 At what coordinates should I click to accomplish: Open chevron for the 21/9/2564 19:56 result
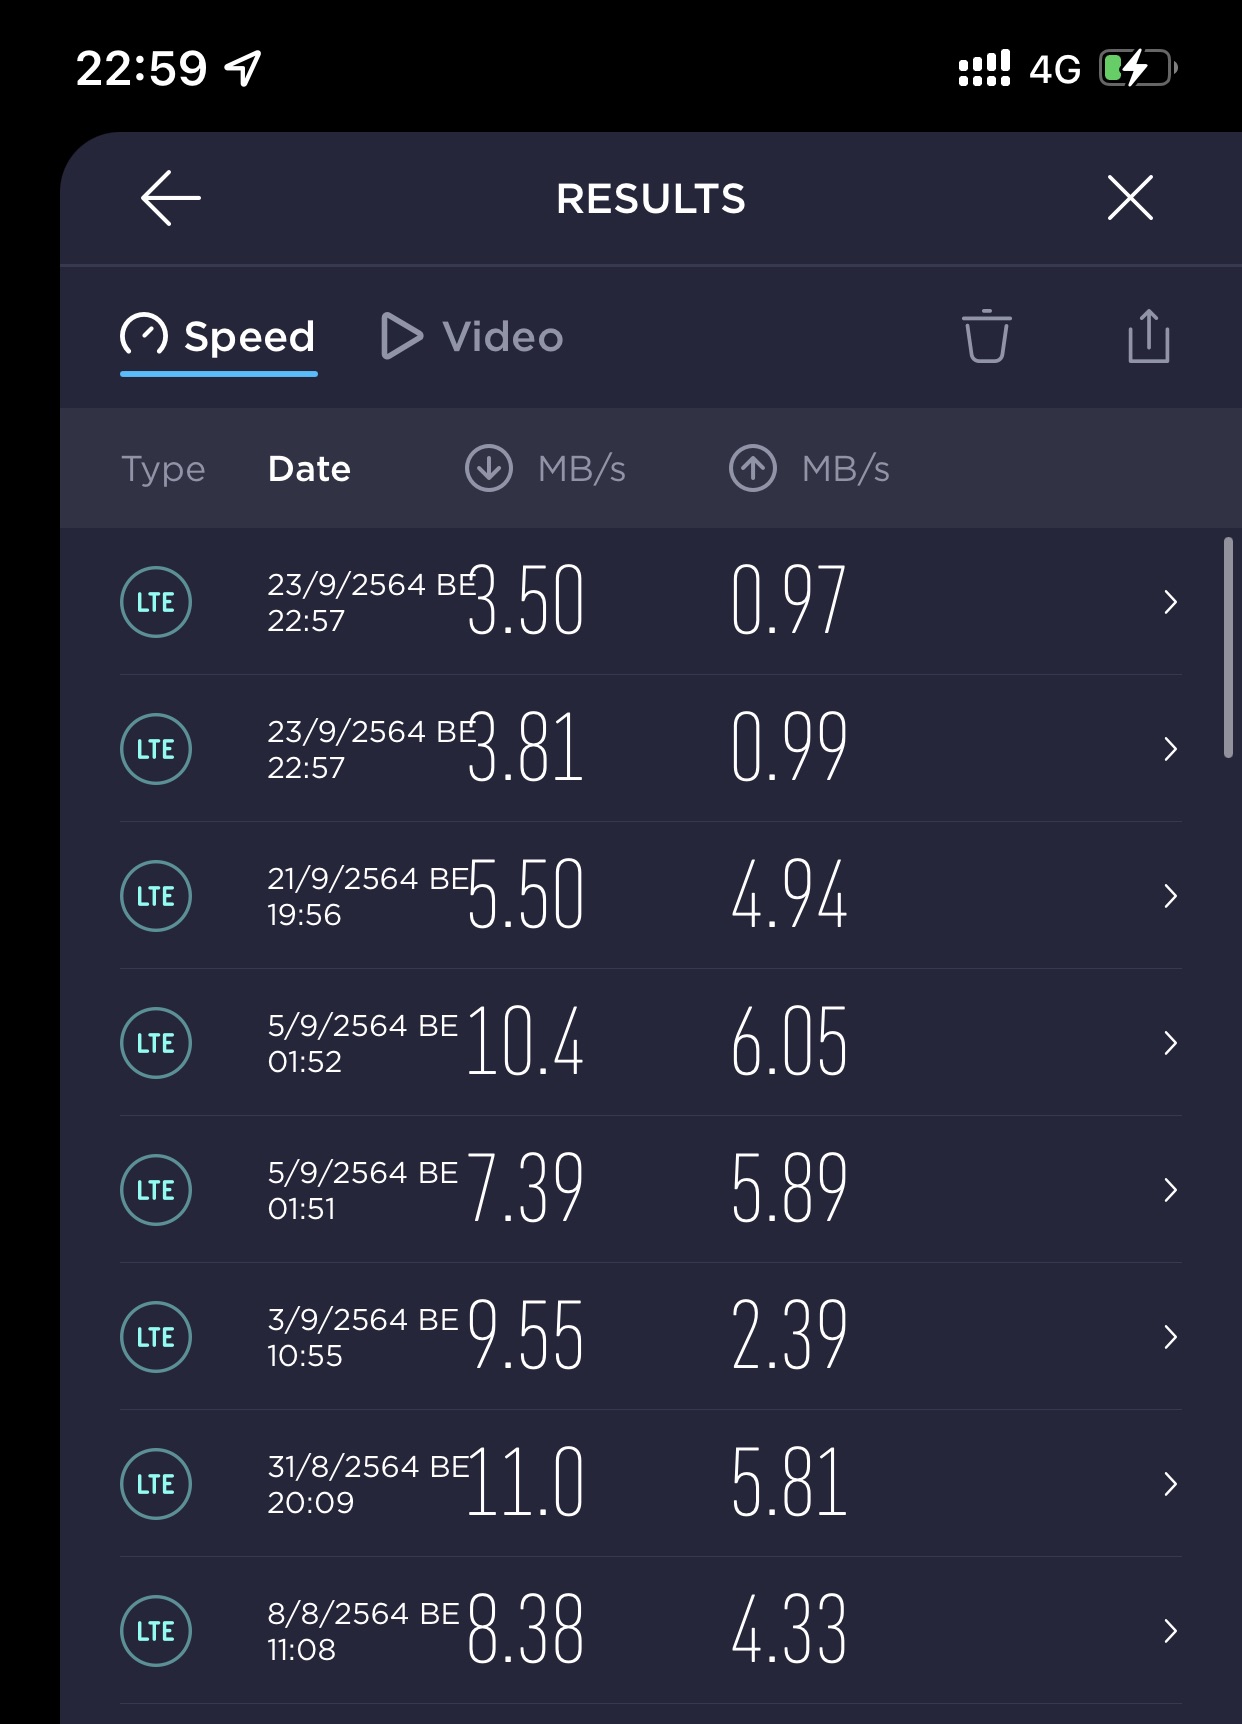[1170, 896]
